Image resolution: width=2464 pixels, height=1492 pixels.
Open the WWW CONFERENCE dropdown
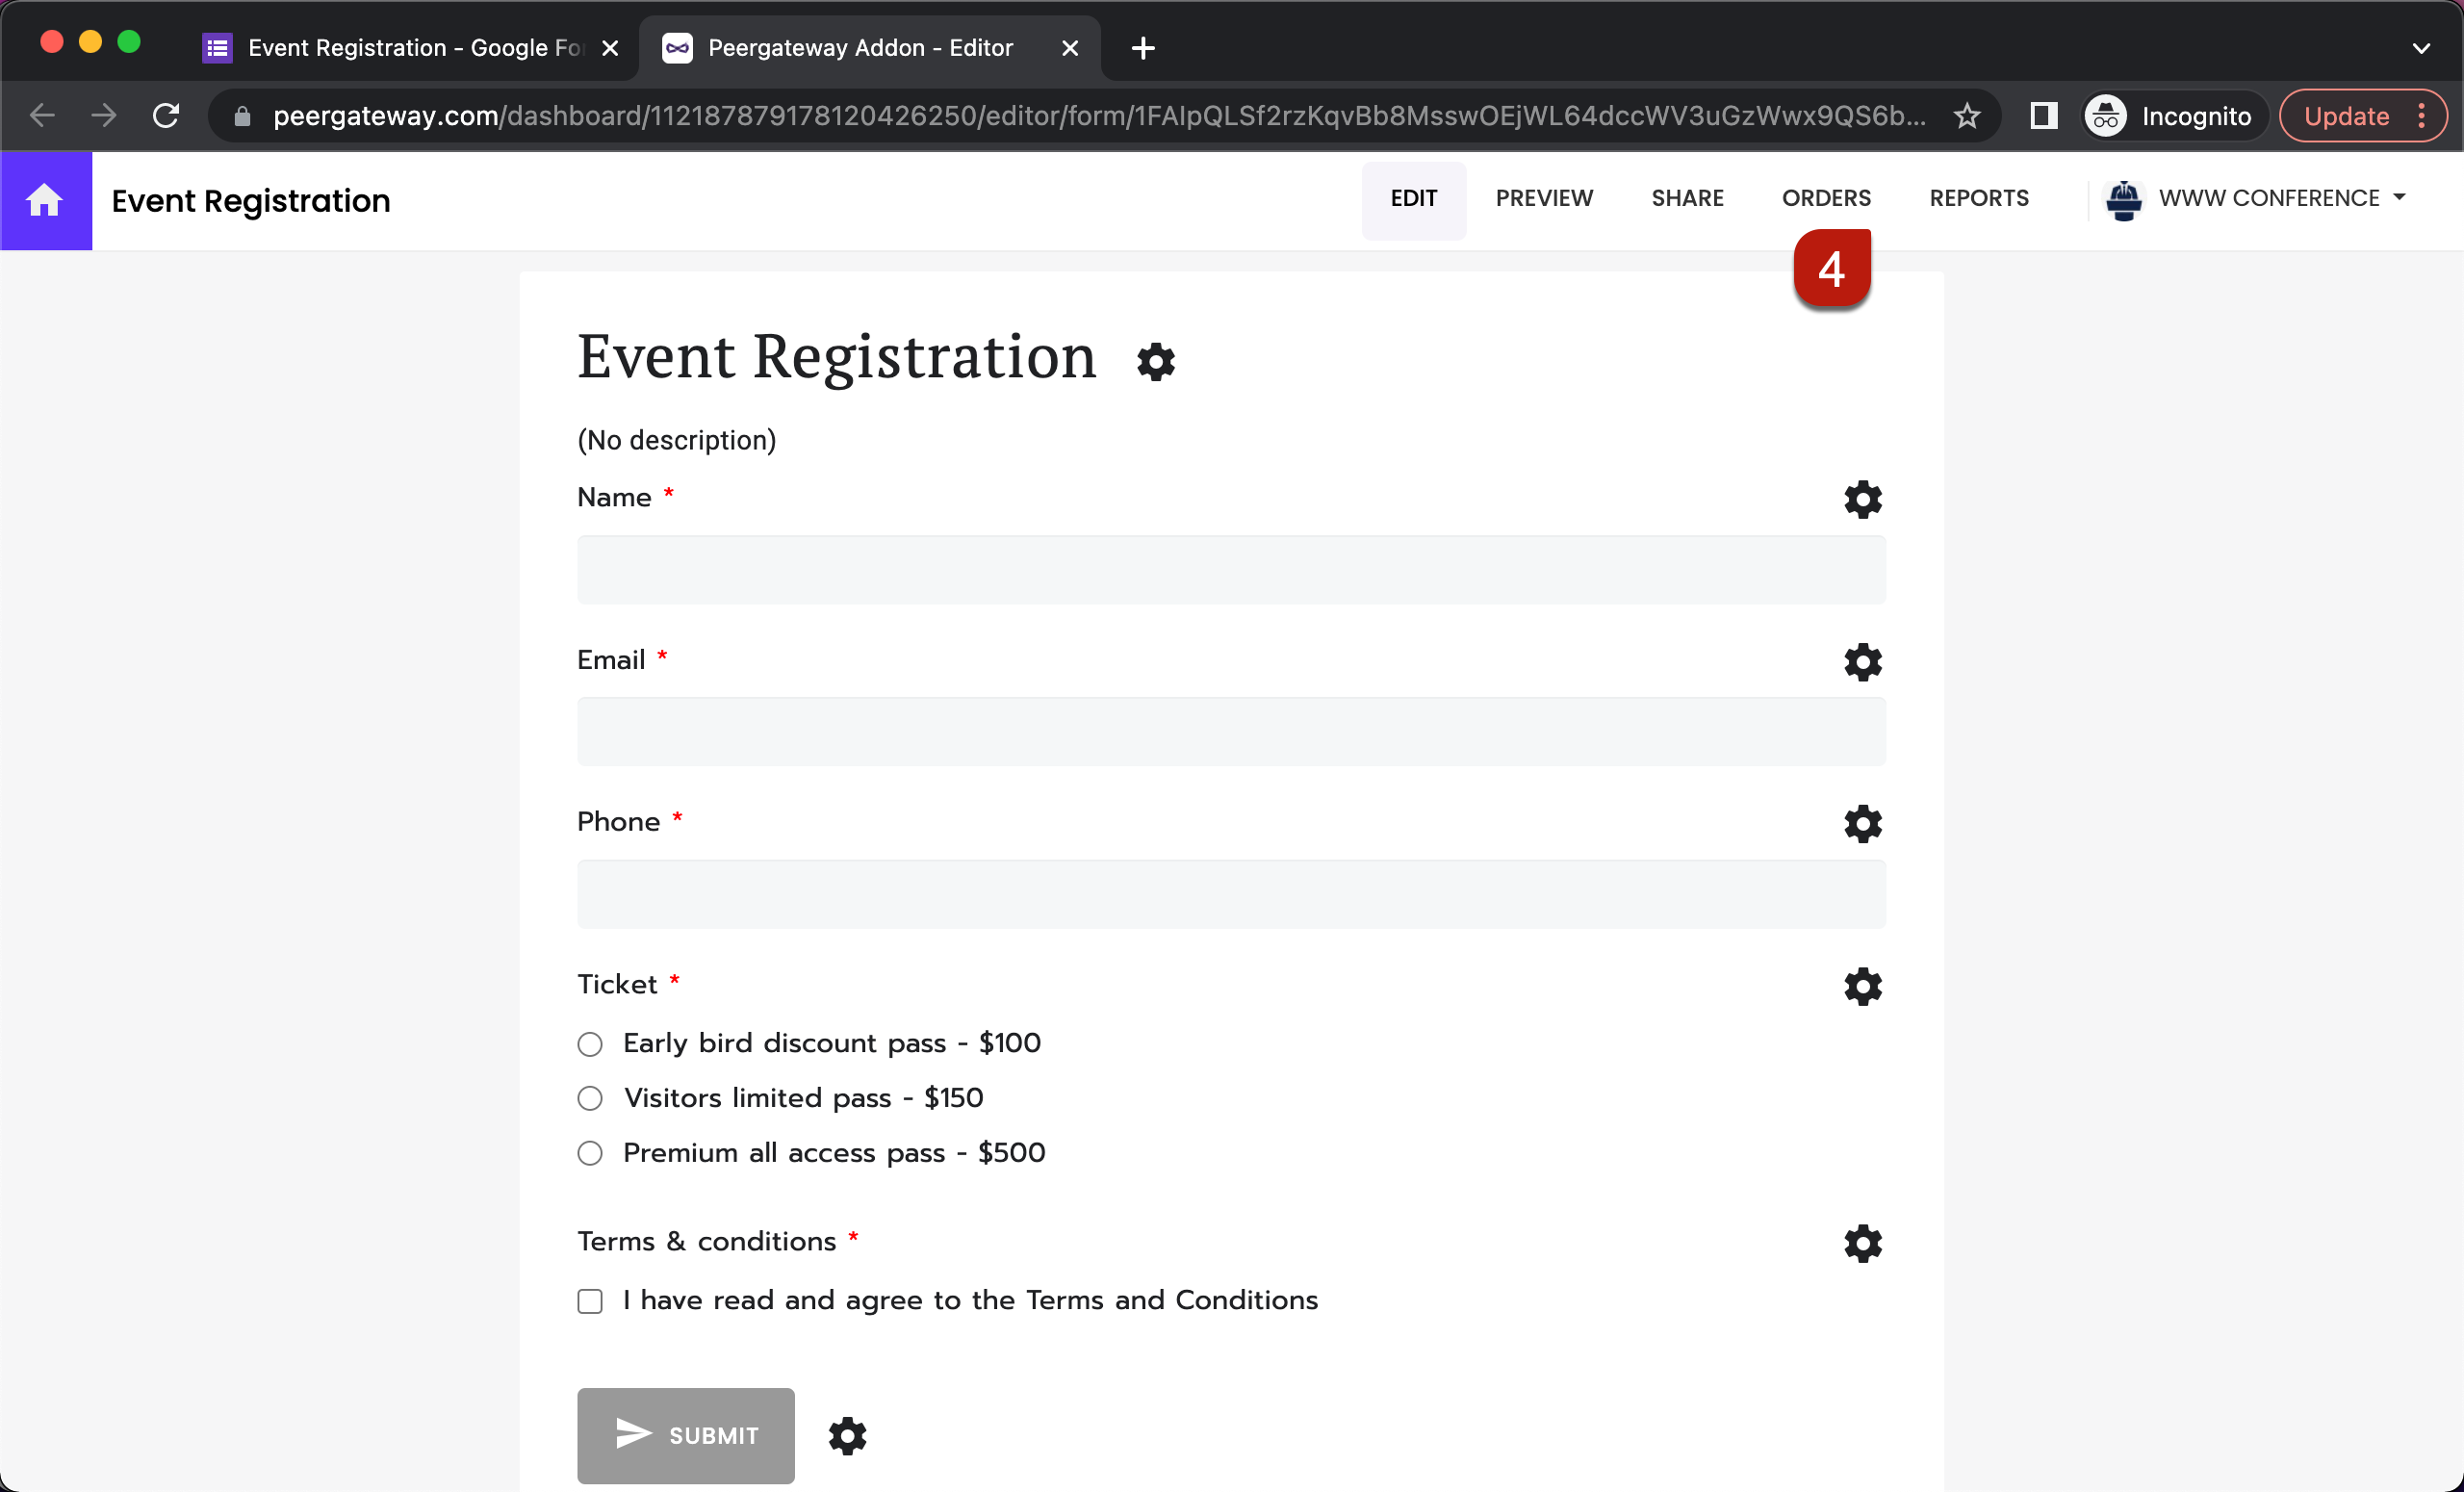pos(2280,198)
